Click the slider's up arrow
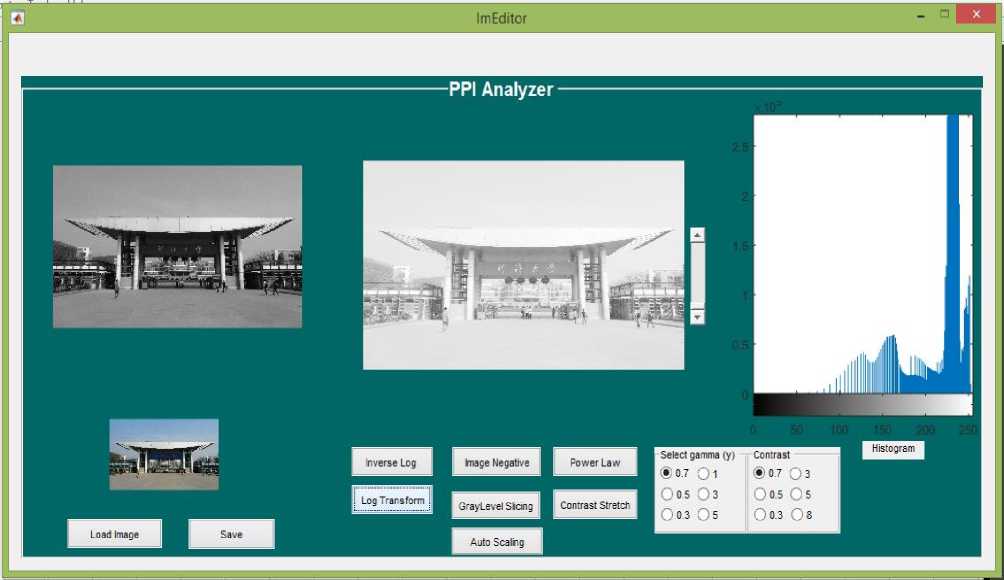 [x=697, y=235]
